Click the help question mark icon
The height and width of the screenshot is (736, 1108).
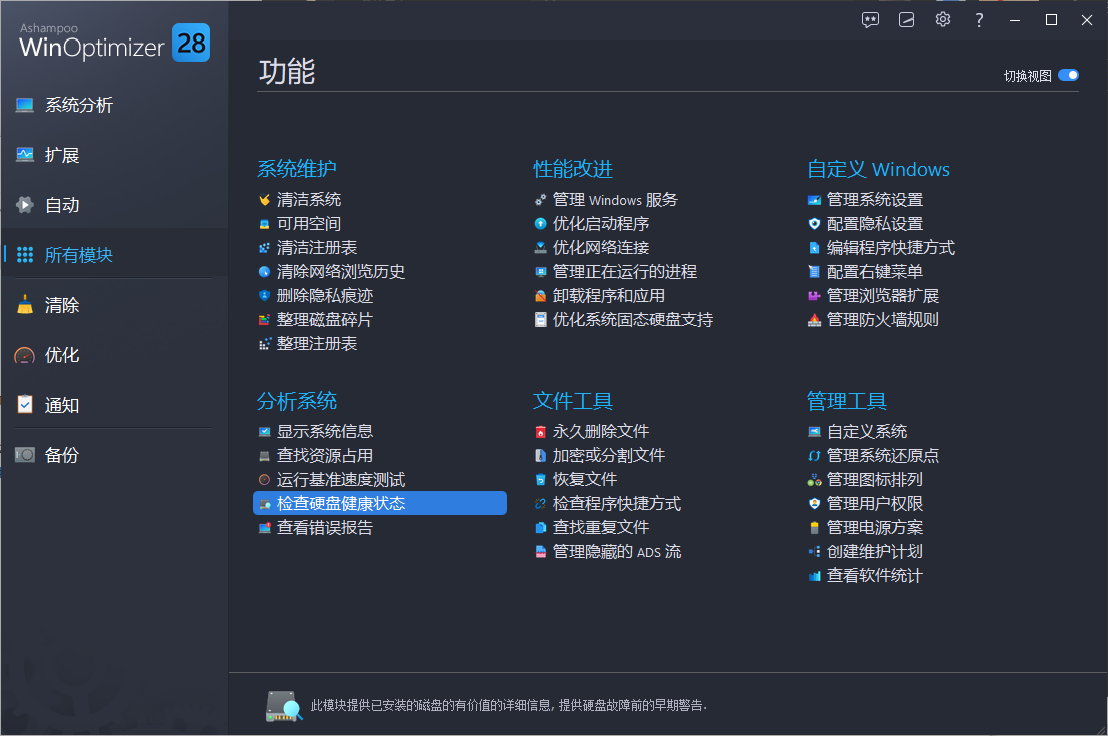tap(979, 19)
